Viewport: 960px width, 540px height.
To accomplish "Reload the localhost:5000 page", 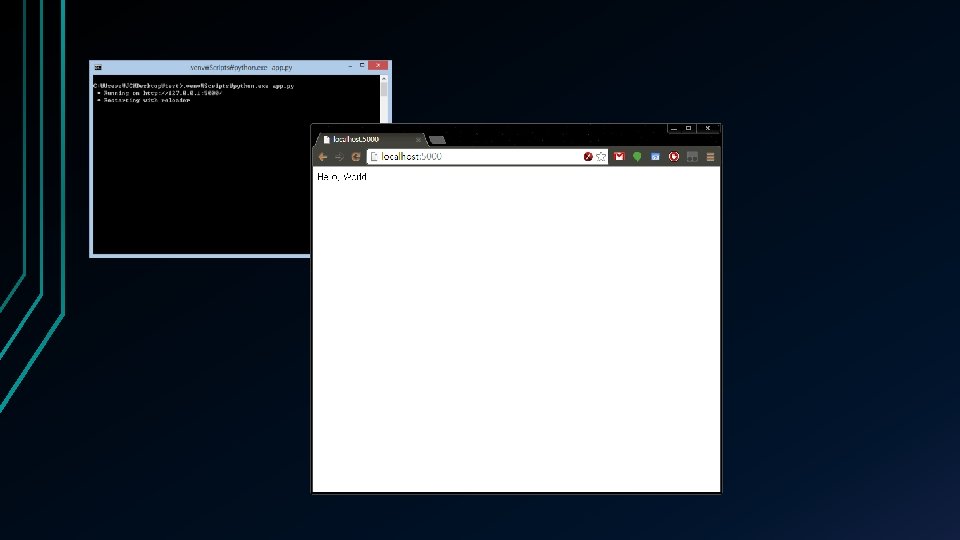I will tap(356, 157).
